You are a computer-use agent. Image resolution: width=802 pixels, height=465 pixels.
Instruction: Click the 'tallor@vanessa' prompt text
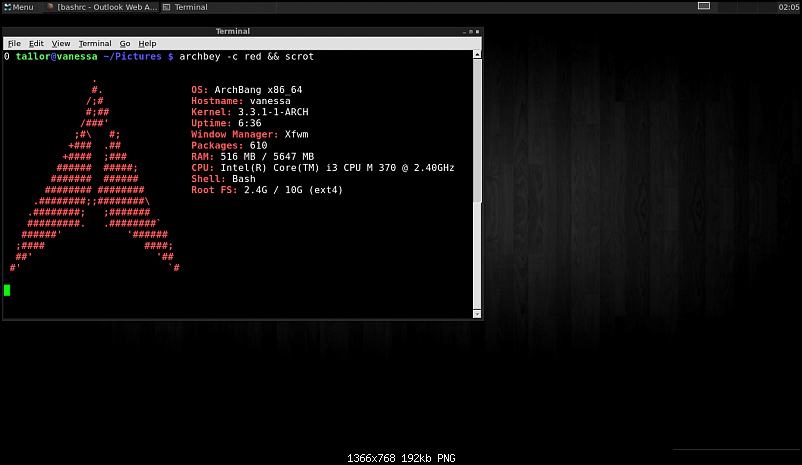(x=56, y=56)
